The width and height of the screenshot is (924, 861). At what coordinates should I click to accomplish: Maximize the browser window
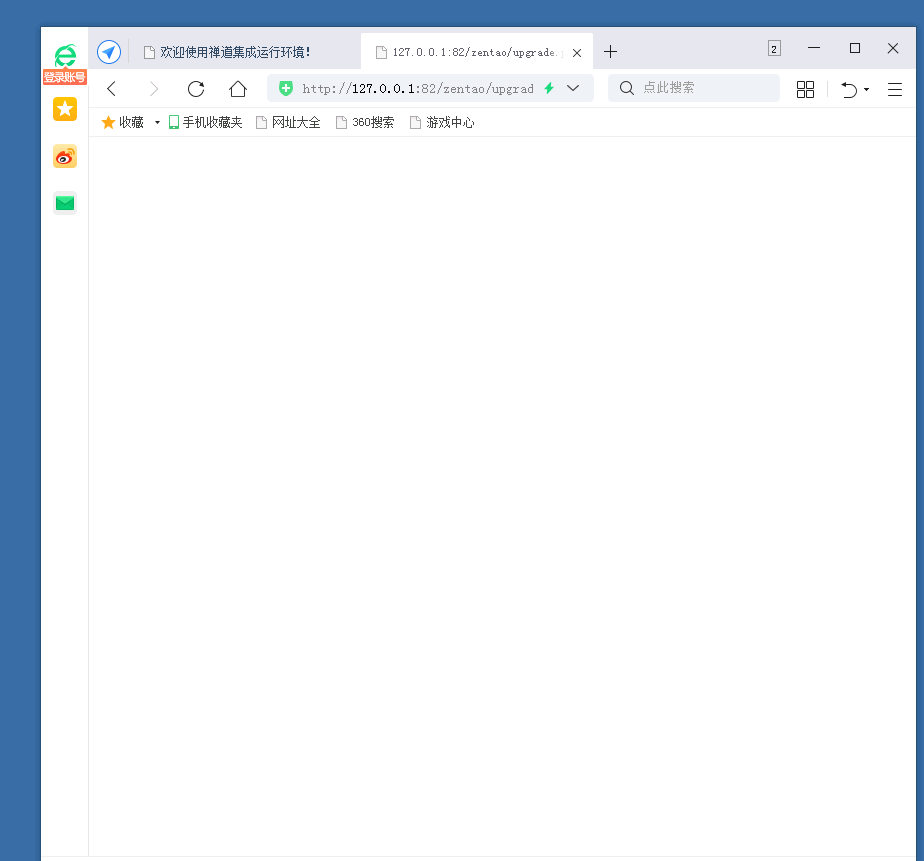pos(854,48)
